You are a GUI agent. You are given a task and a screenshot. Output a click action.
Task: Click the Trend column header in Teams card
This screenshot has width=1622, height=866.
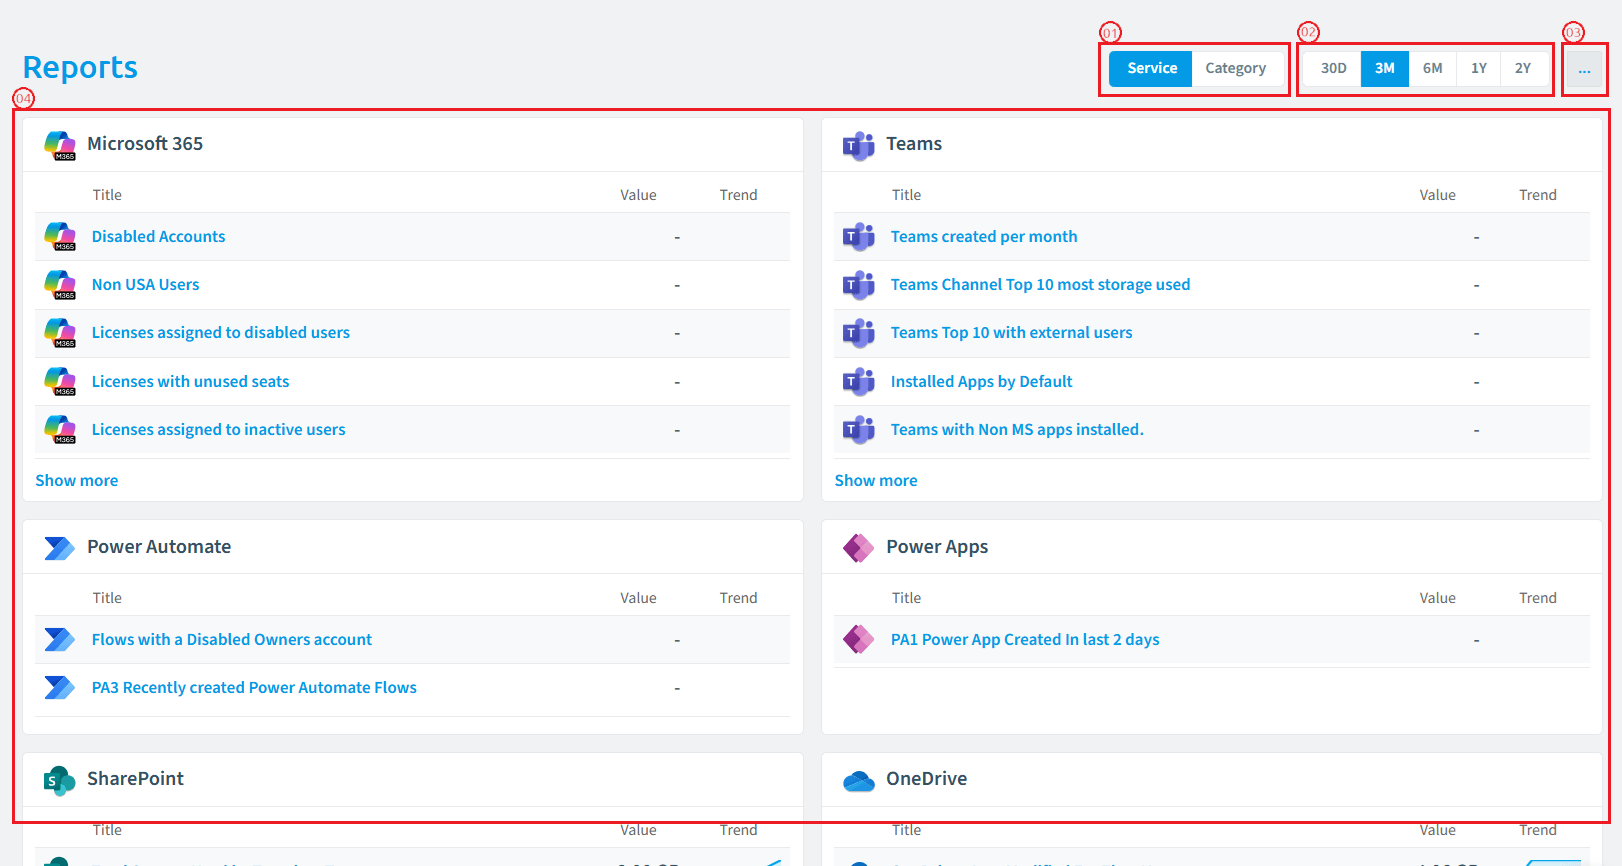click(1538, 195)
